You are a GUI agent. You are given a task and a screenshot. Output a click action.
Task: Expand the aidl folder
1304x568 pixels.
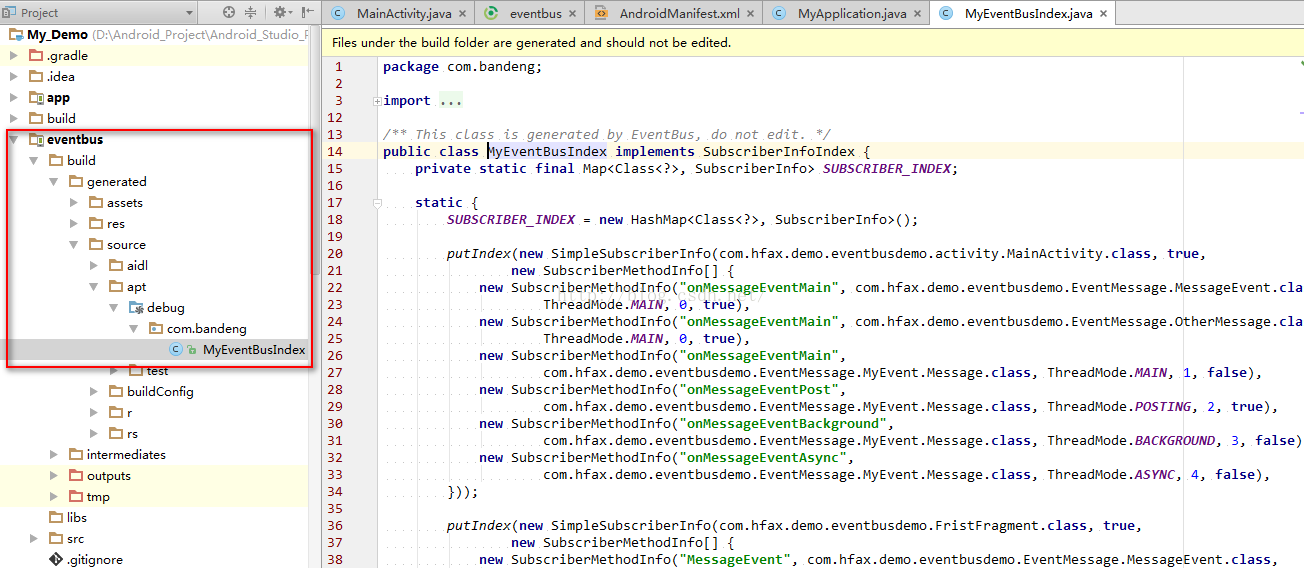coord(93,266)
